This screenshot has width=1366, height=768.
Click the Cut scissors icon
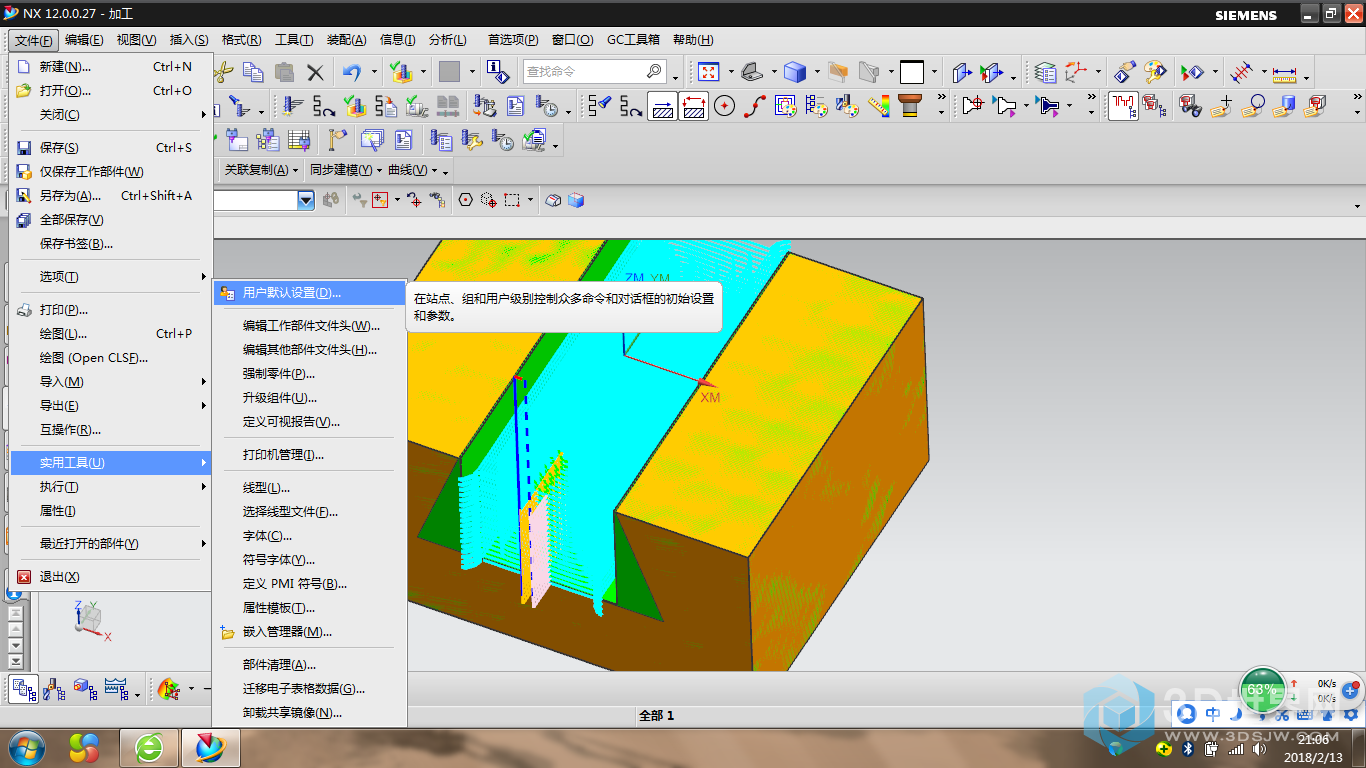pyautogui.click(x=224, y=72)
